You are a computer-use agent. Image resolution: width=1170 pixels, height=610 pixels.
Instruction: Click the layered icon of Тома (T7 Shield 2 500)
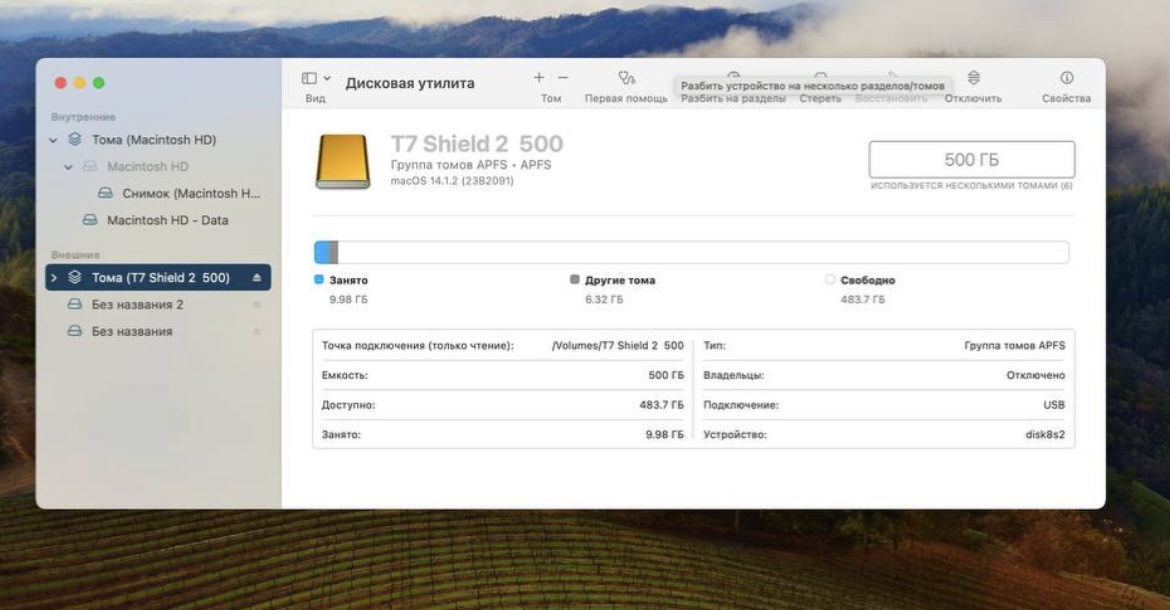pos(75,277)
